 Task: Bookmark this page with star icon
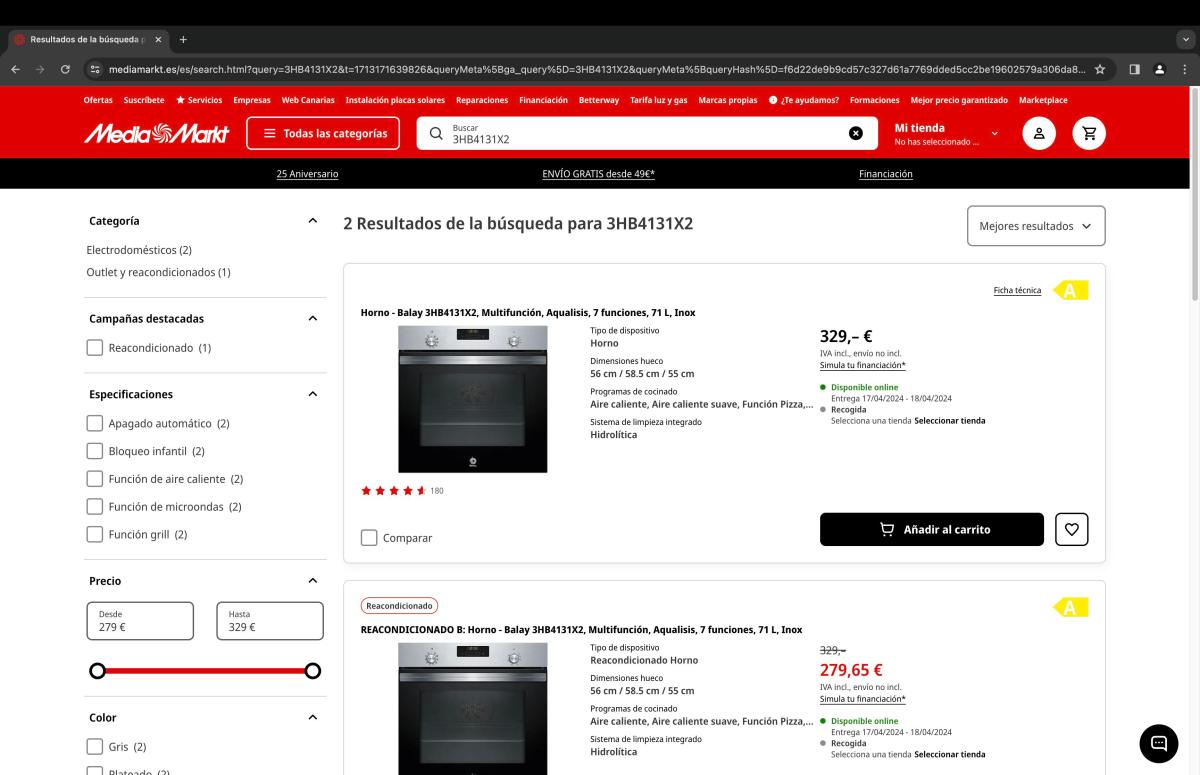tap(1100, 69)
